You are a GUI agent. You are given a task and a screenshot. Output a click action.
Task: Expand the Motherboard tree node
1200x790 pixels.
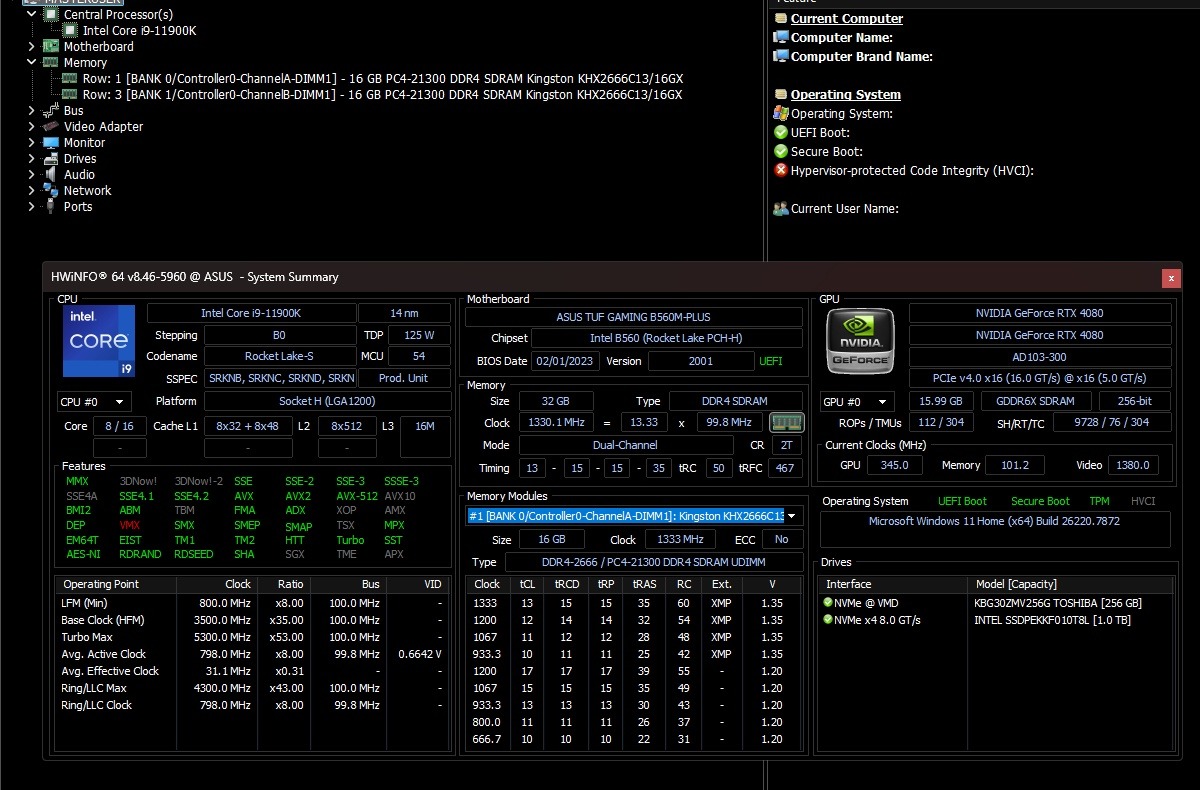(x=32, y=46)
